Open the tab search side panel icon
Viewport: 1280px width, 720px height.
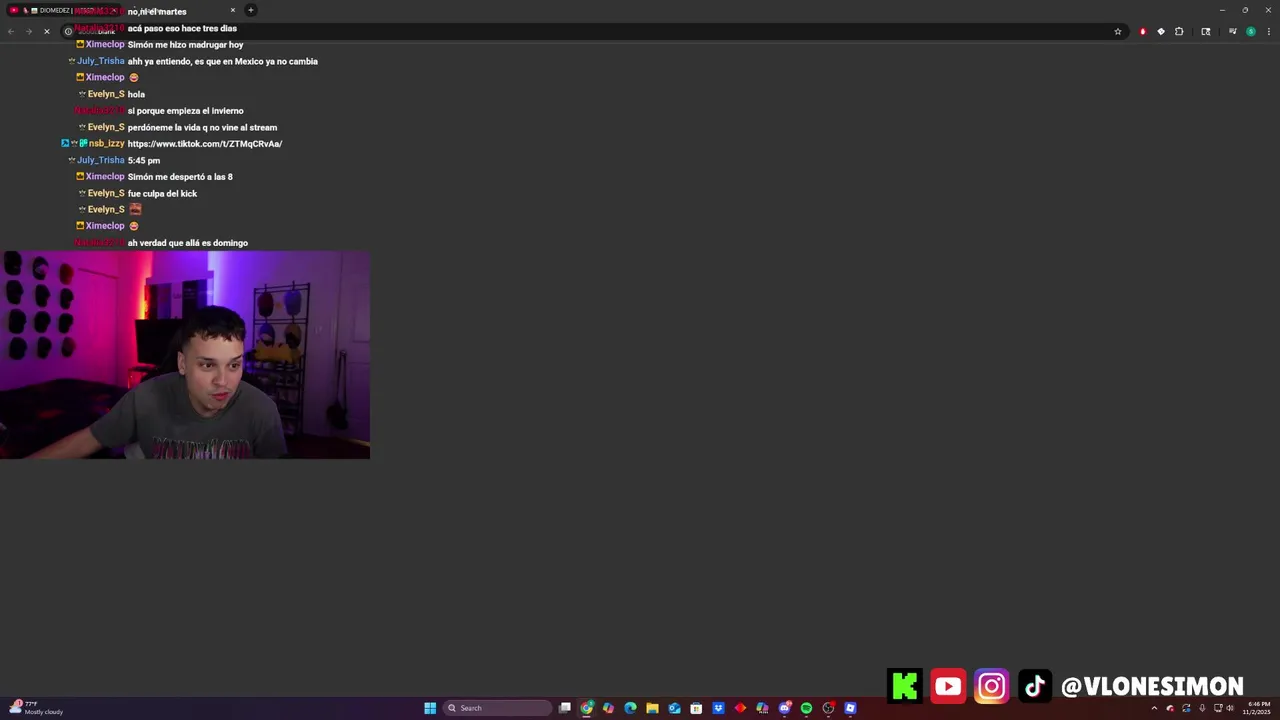(x=1206, y=31)
